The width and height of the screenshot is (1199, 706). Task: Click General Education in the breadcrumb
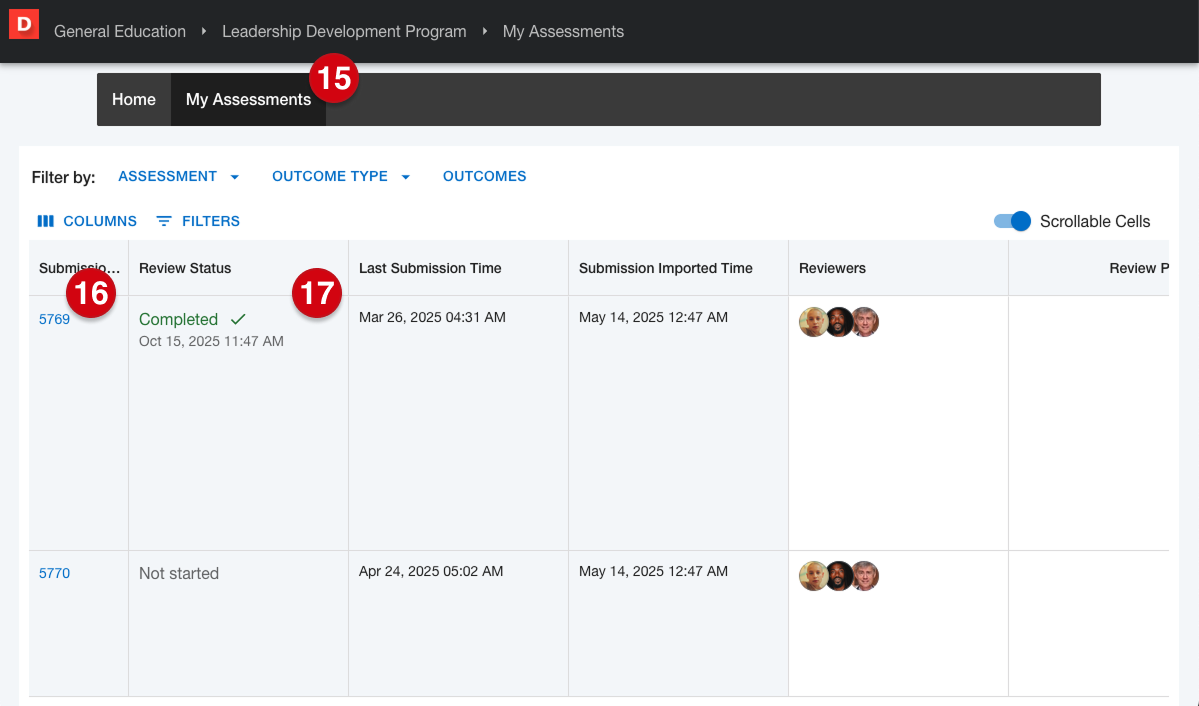(x=120, y=31)
